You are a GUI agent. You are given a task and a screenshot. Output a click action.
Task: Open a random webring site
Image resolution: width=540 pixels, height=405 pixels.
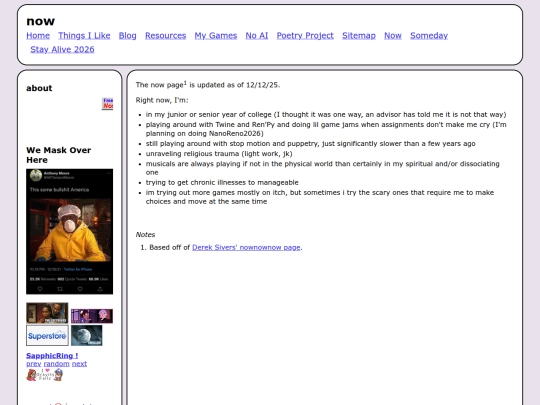[56, 364]
